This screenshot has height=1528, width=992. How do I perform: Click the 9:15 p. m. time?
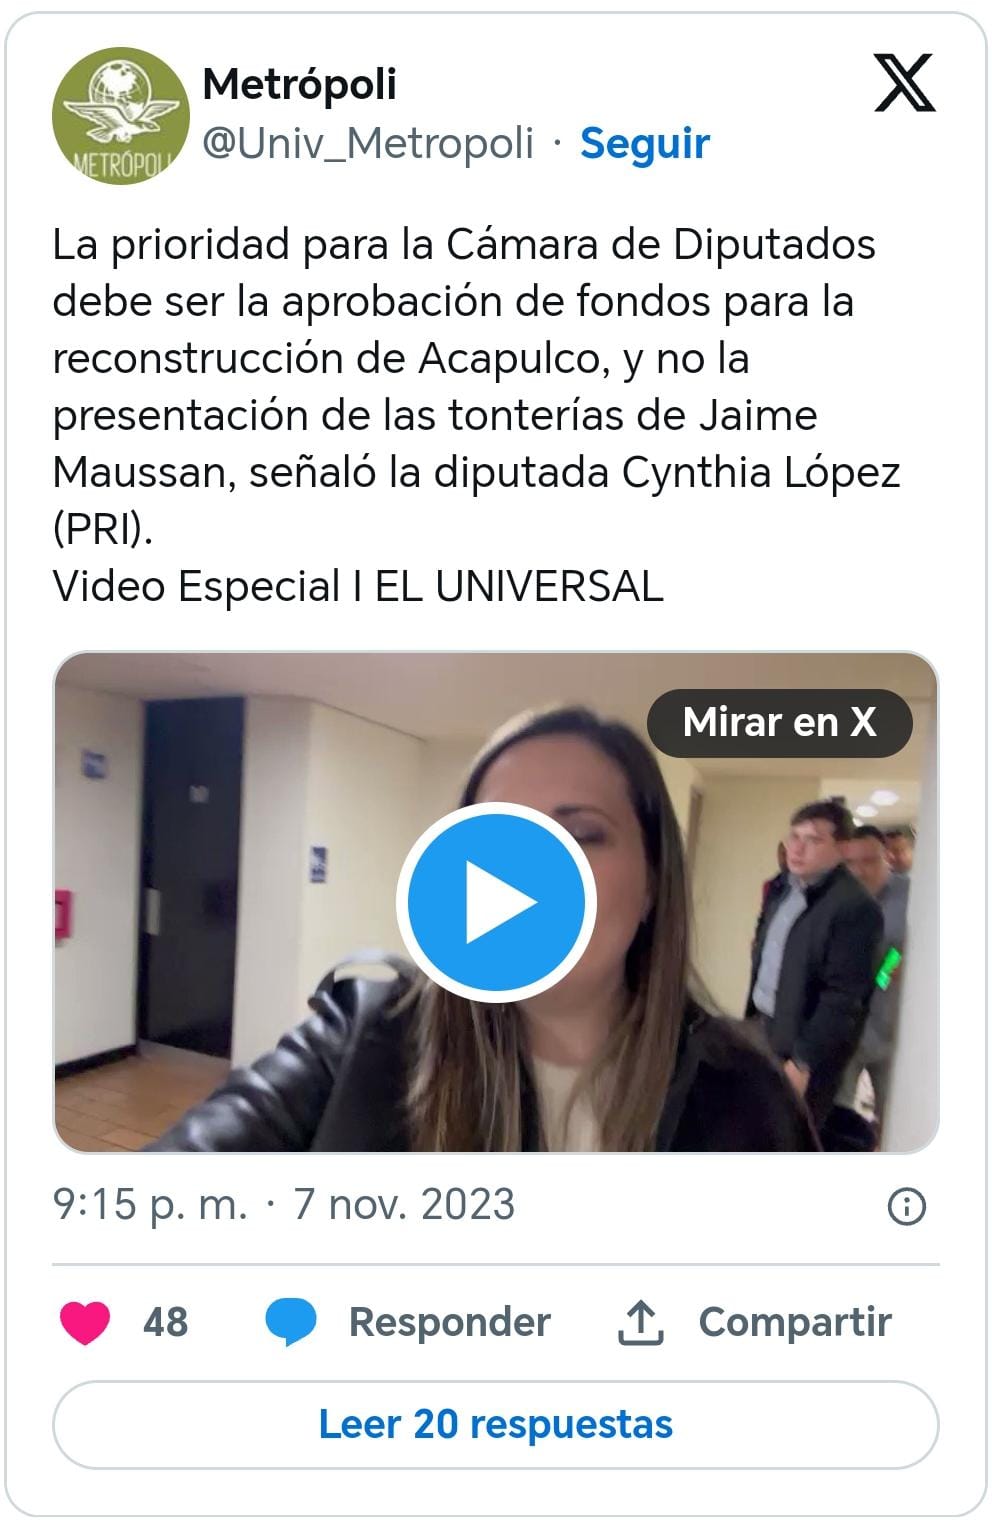pyautogui.click(x=150, y=1205)
